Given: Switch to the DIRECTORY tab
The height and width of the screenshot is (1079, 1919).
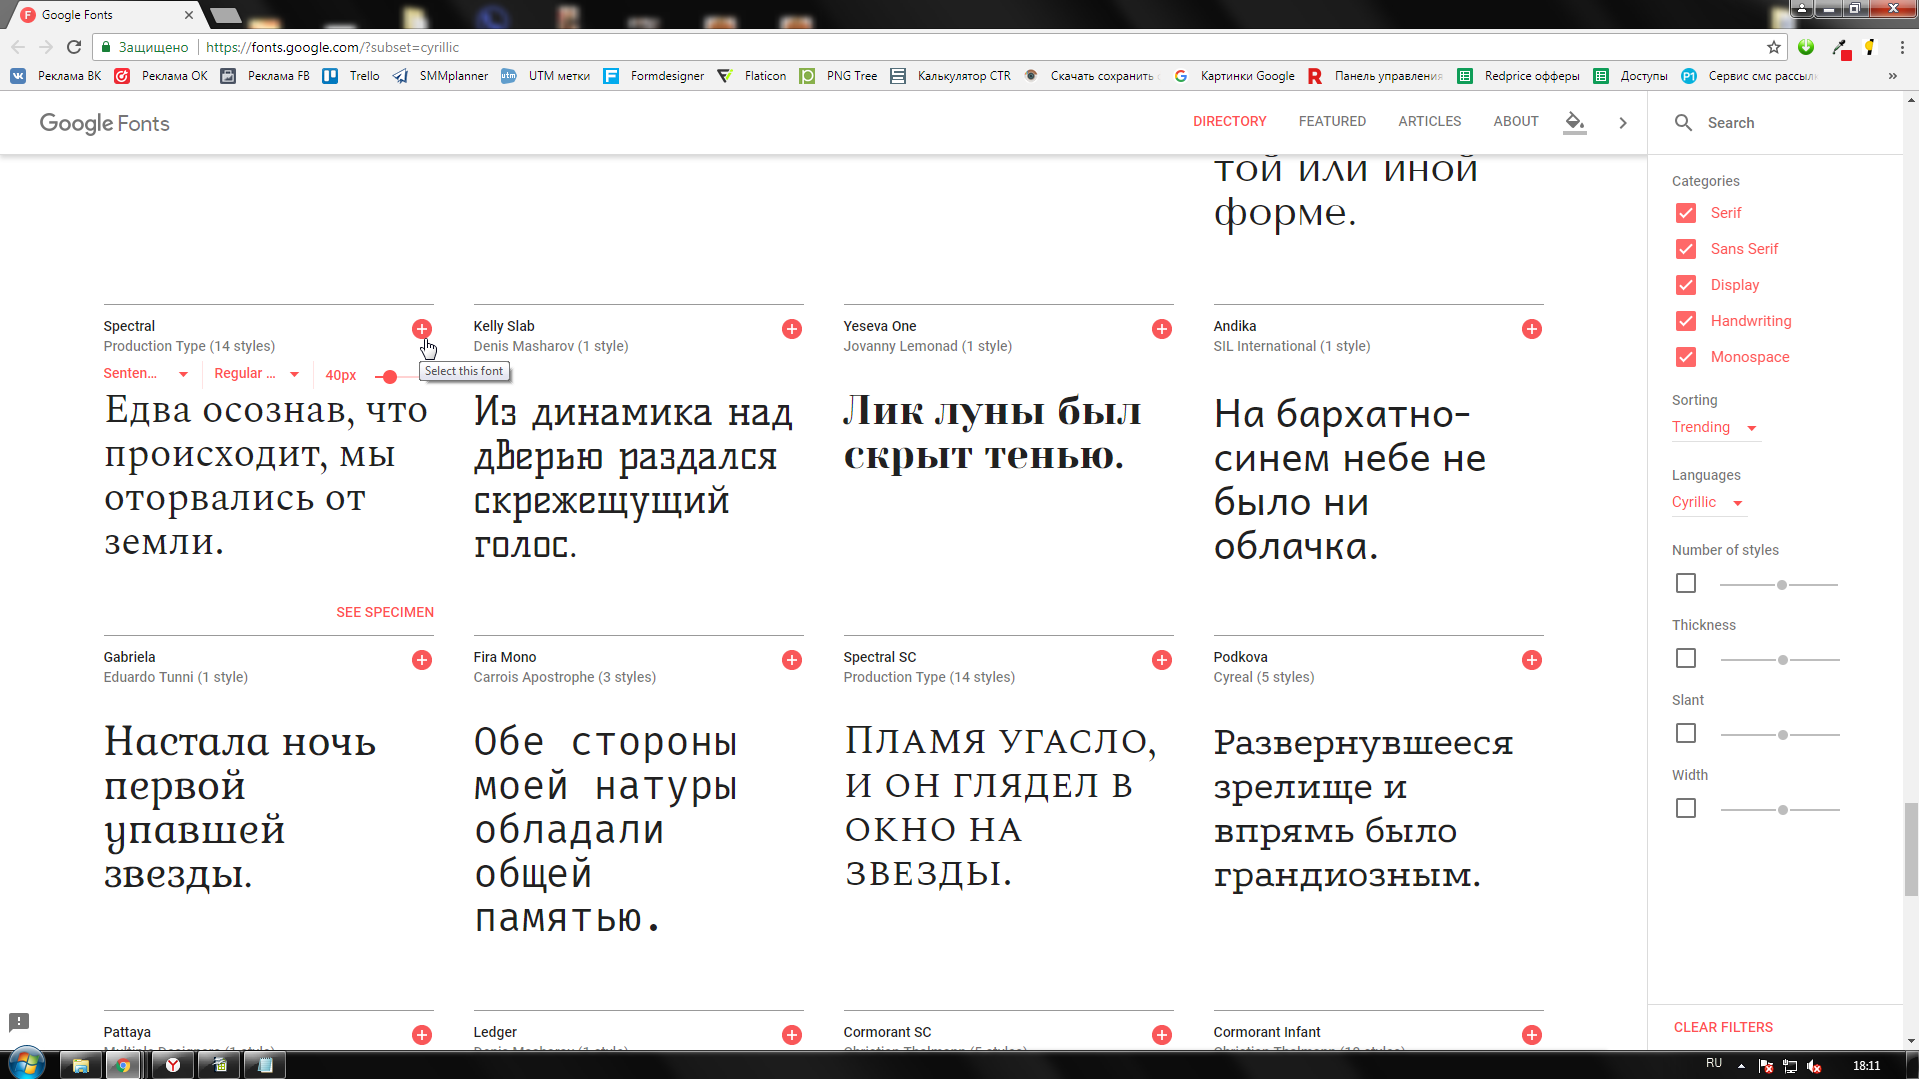Looking at the screenshot, I should [1229, 121].
